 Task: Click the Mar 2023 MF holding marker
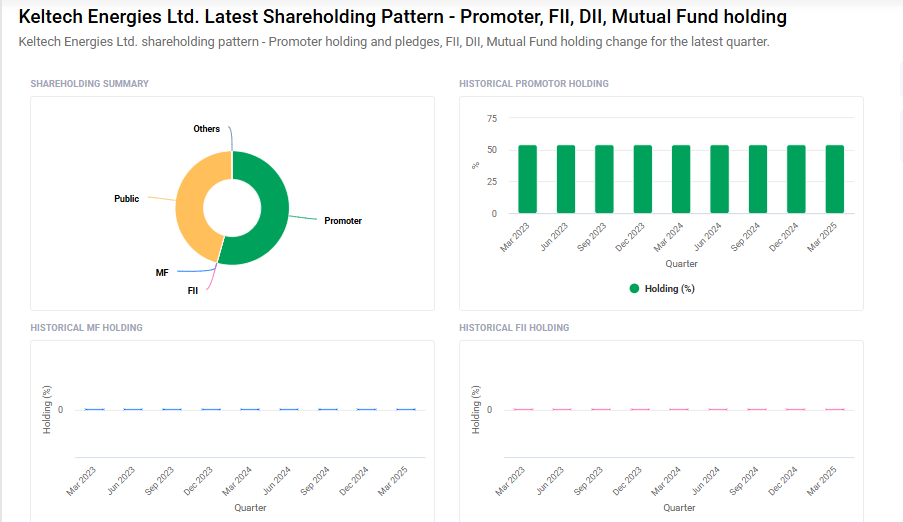tap(94, 410)
